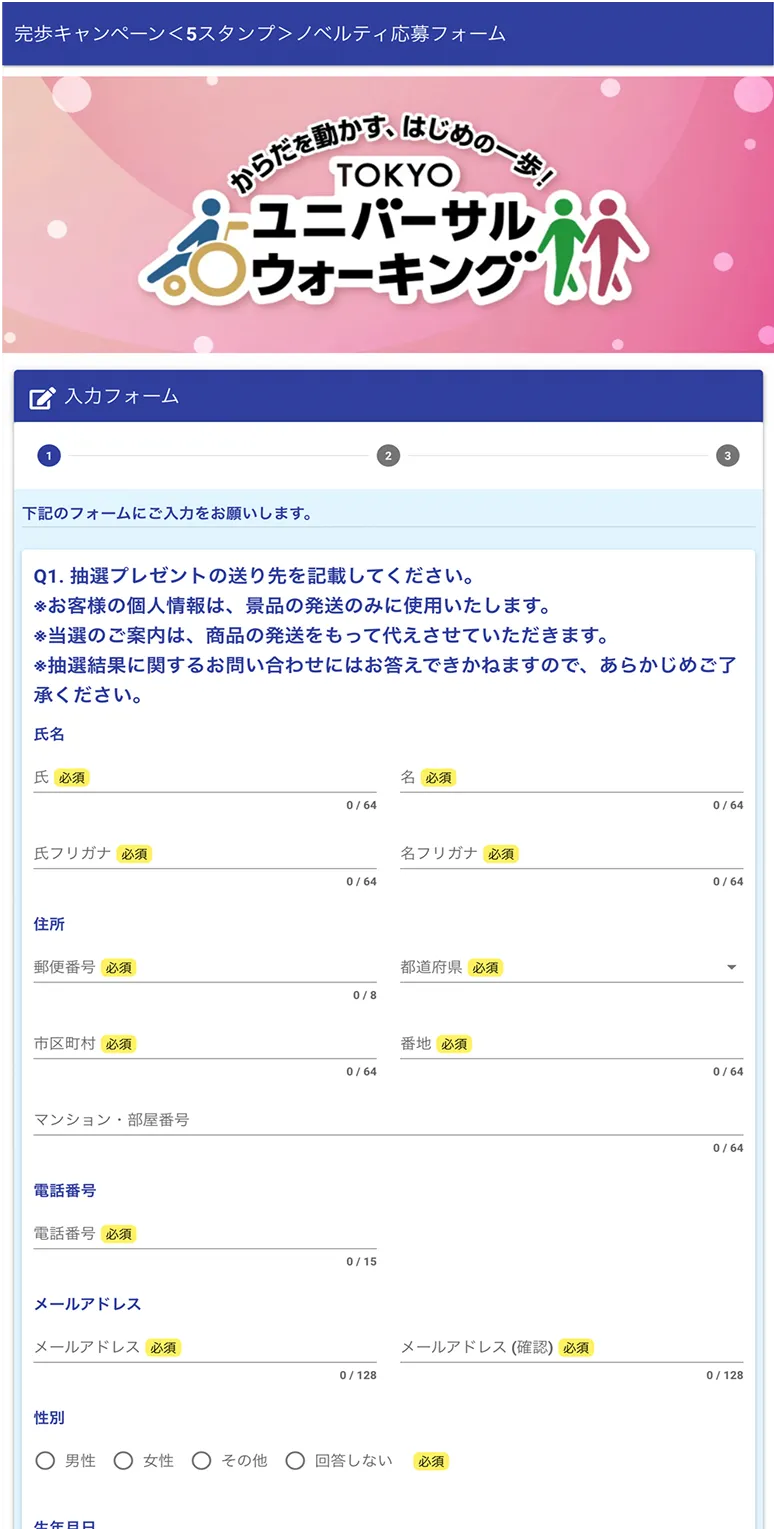Click the 氏 surname input field
The height and width of the screenshot is (1529, 774).
point(204,778)
